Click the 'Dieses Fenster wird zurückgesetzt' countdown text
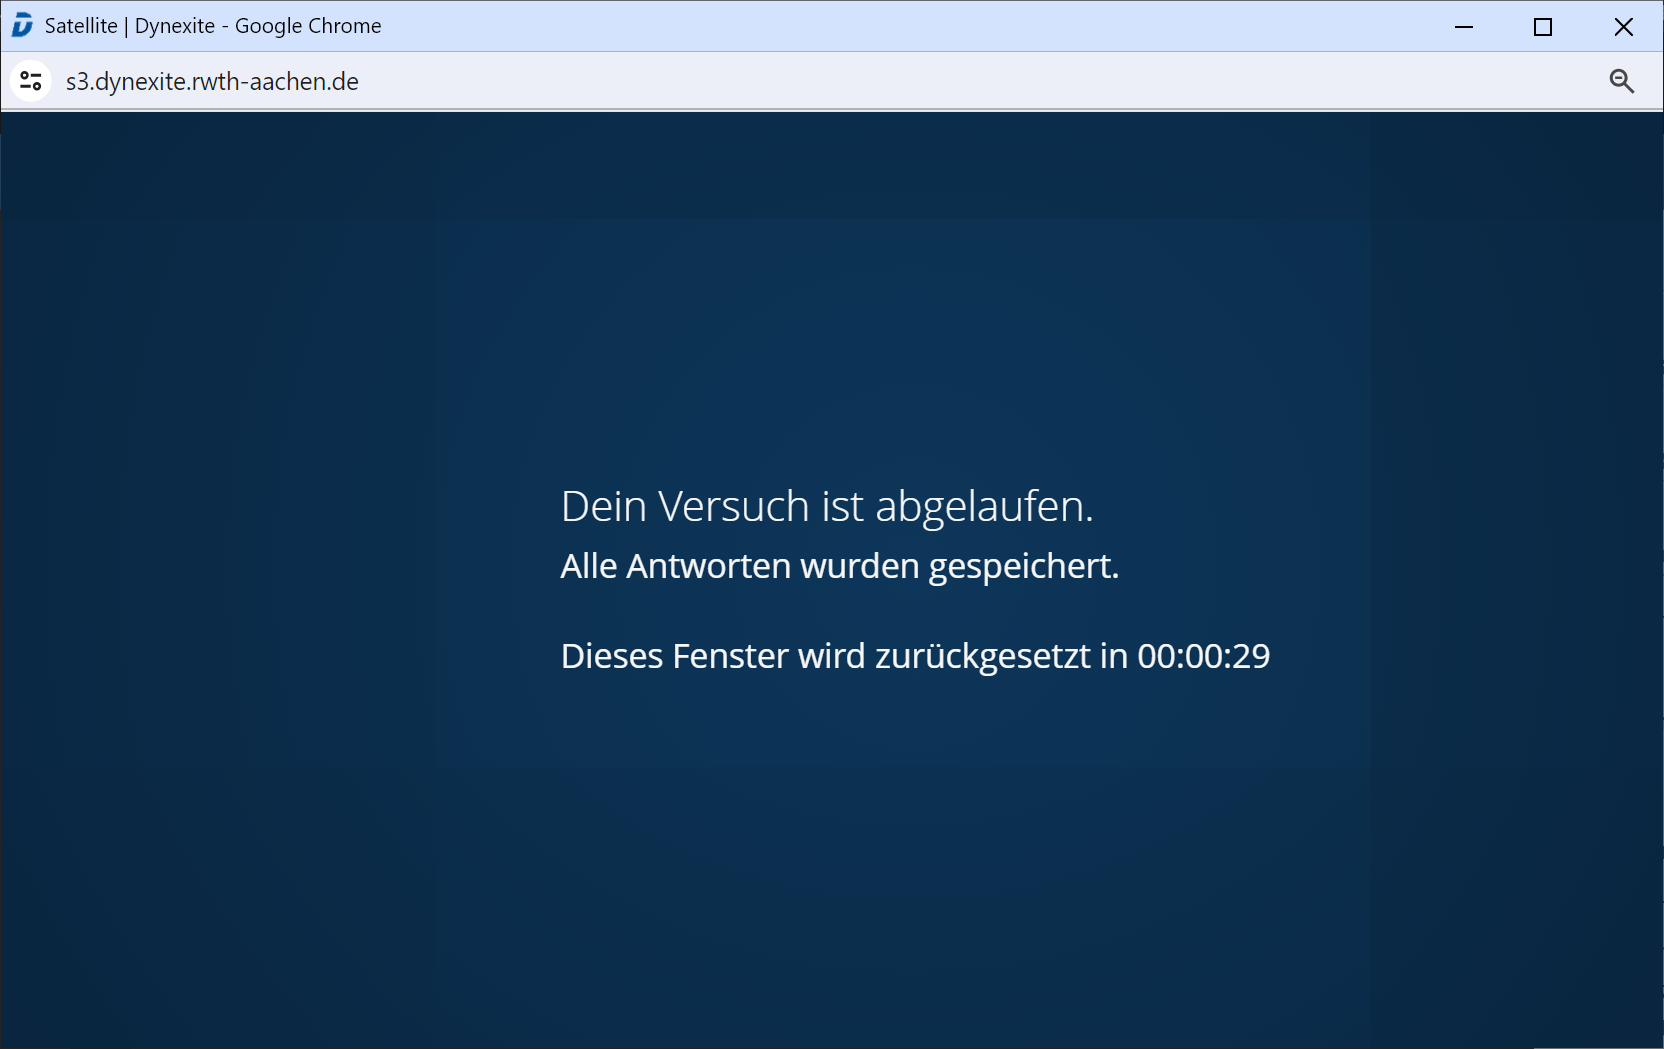 [915, 656]
